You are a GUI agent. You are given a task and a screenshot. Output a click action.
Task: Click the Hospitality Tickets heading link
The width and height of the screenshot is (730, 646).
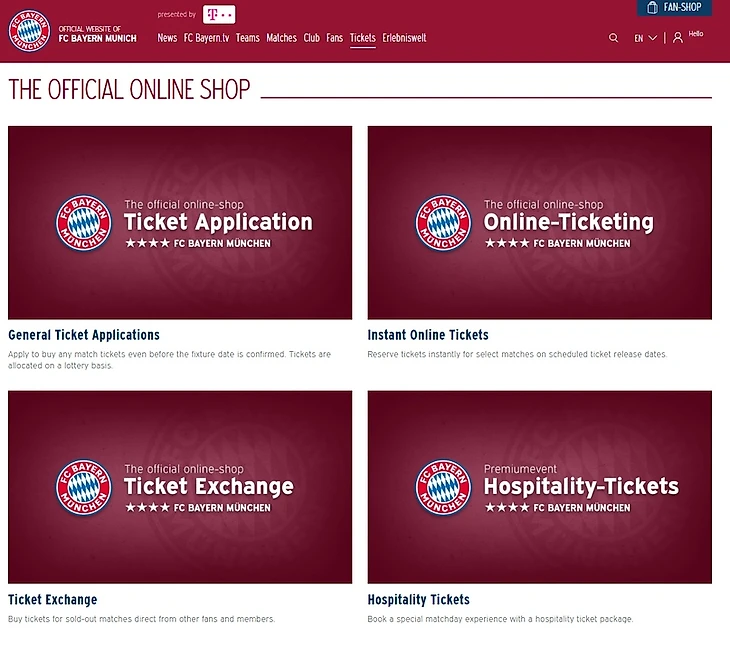pos(419,599)
